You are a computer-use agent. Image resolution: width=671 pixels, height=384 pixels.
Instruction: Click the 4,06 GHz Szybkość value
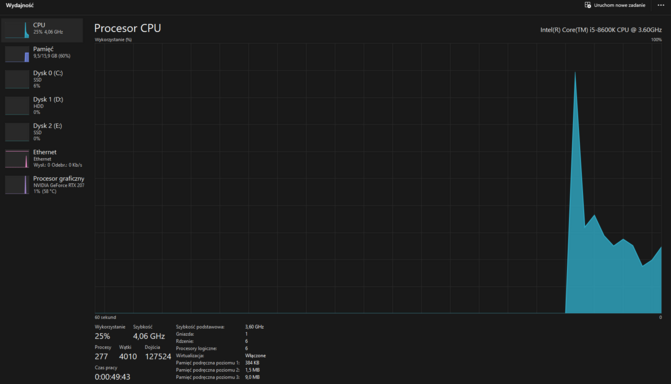tap(148, 336)
